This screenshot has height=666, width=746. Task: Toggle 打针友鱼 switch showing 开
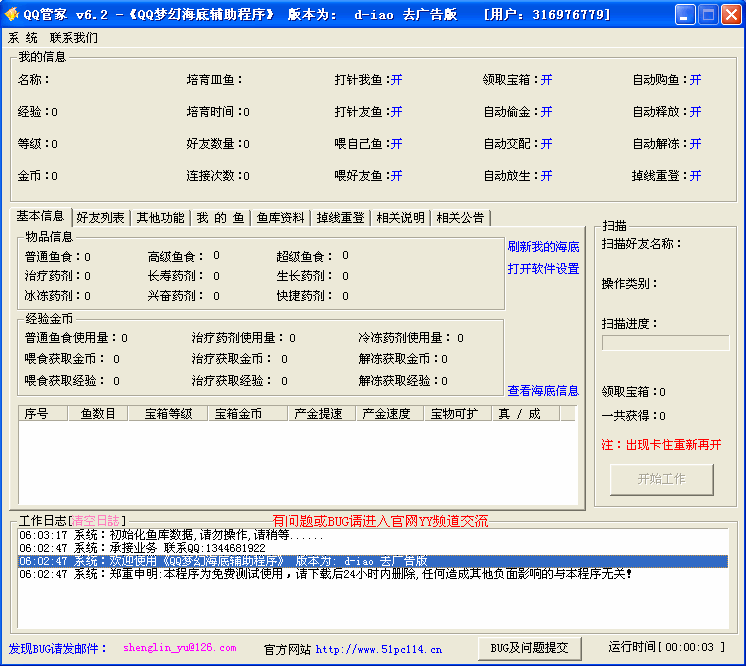[x=397, y=112]
